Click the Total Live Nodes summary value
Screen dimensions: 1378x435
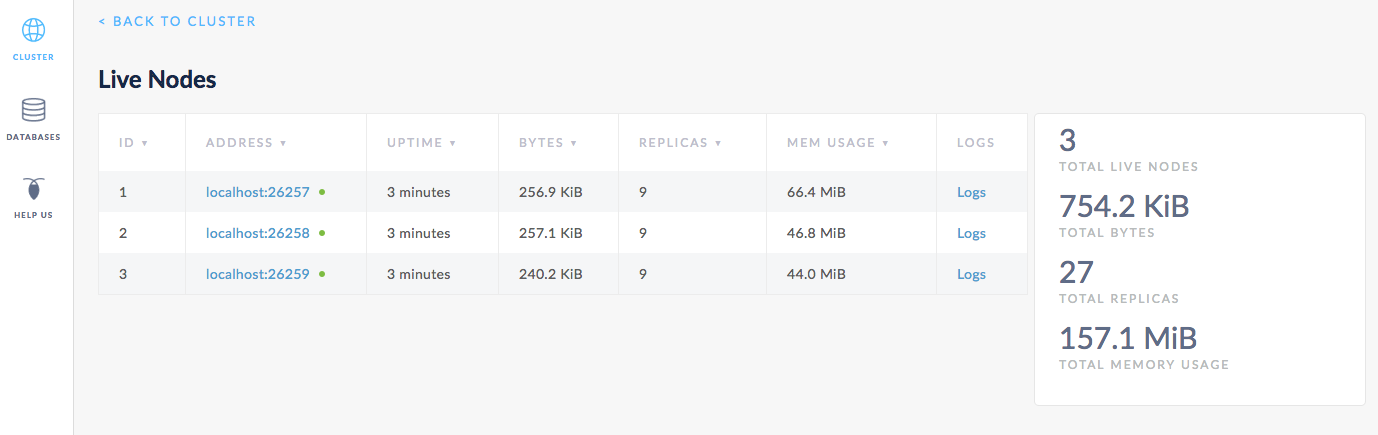point(1067,141)
